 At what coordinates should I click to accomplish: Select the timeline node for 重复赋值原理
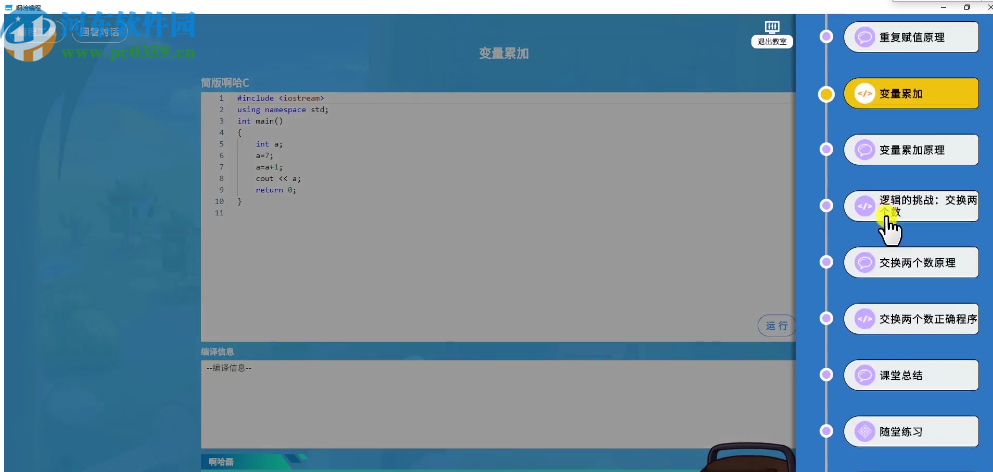pyautogui.click(x=826, y=37)
